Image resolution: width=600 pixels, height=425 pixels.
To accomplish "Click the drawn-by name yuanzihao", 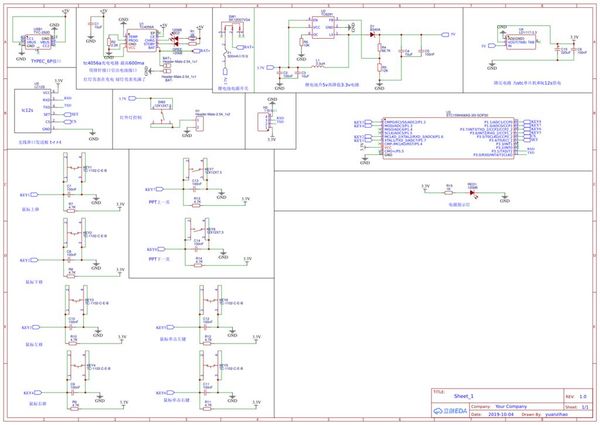I will [x=556, y=414].
